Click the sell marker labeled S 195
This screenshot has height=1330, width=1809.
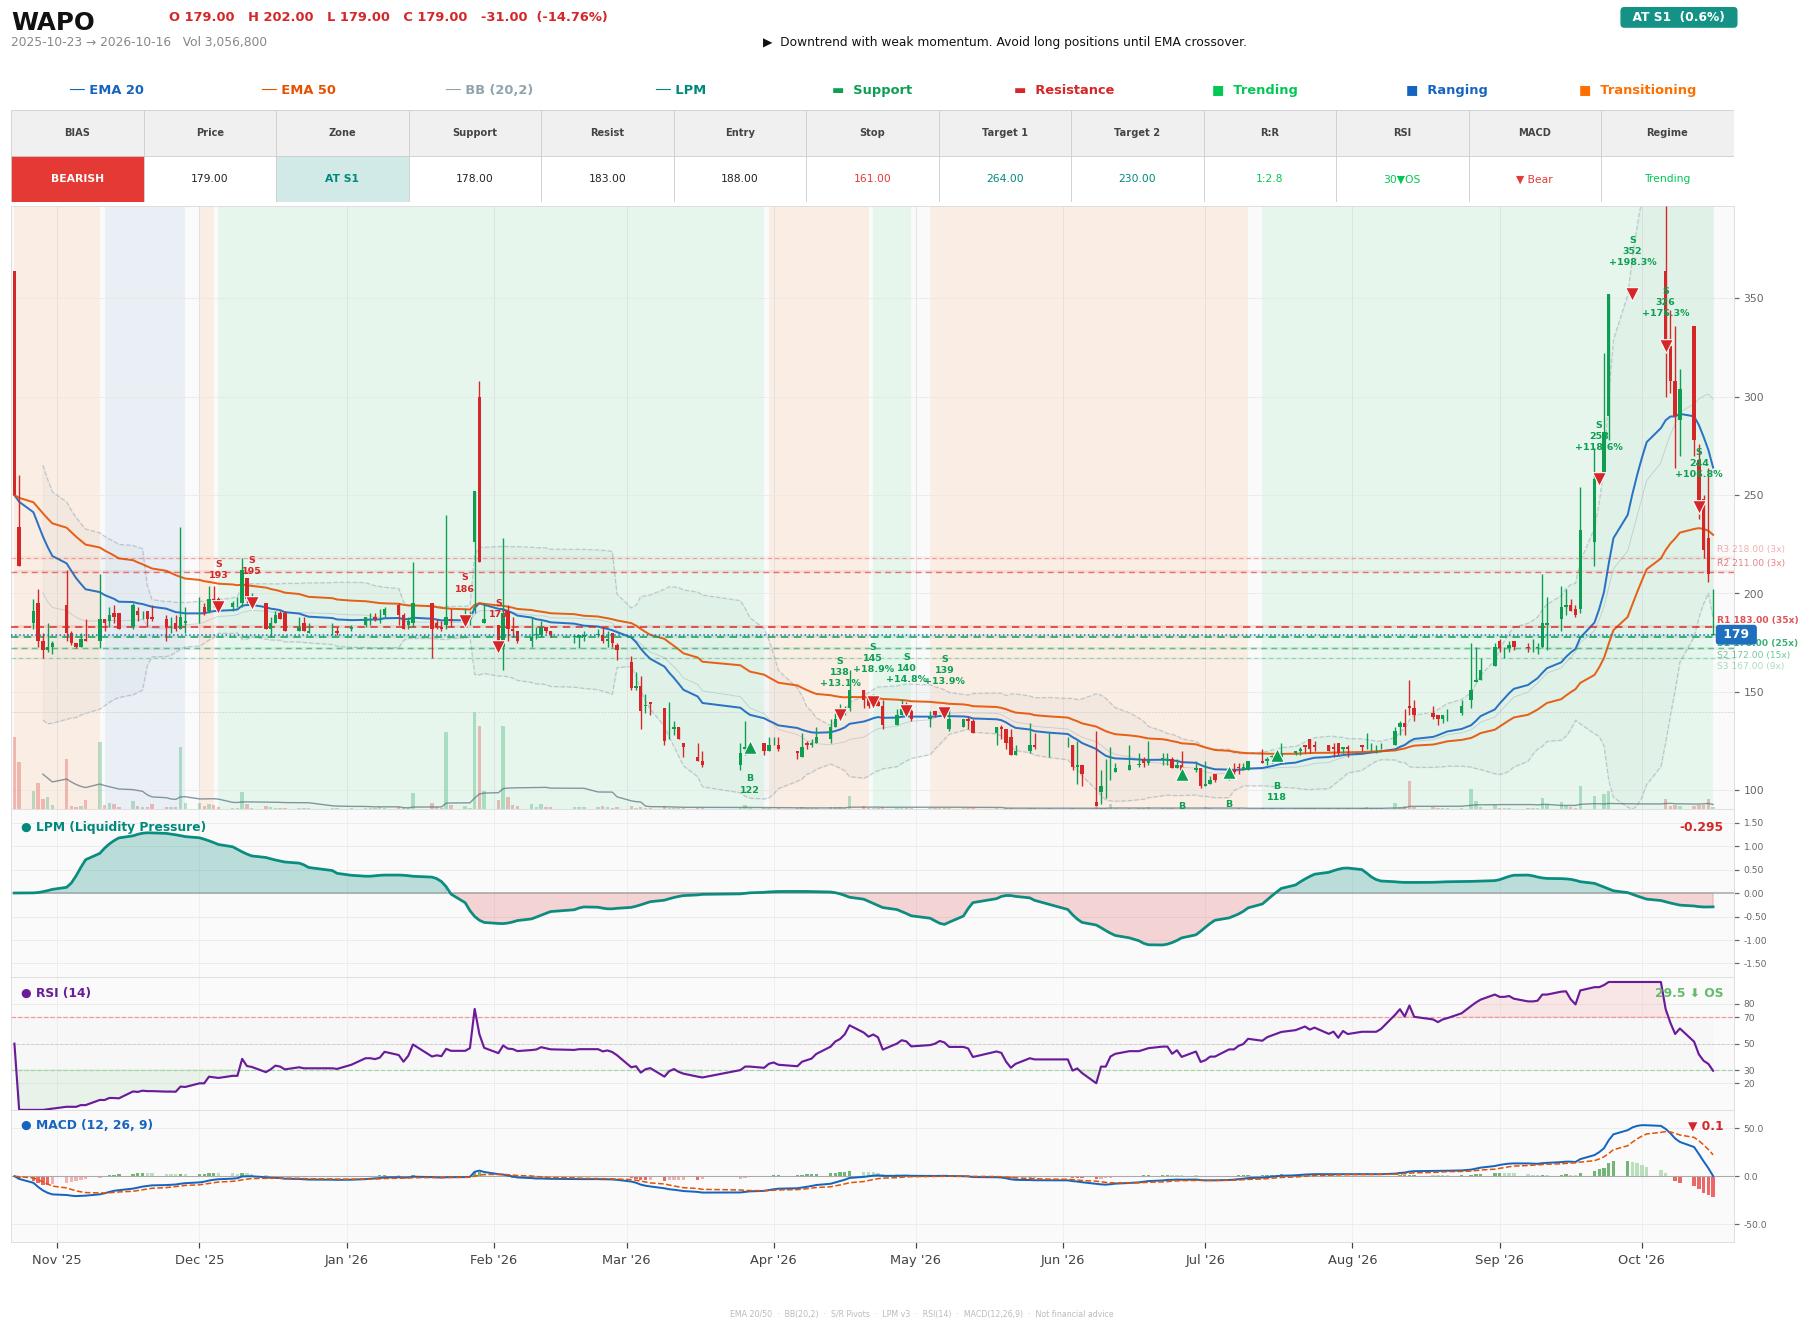[x=252, y=603]
